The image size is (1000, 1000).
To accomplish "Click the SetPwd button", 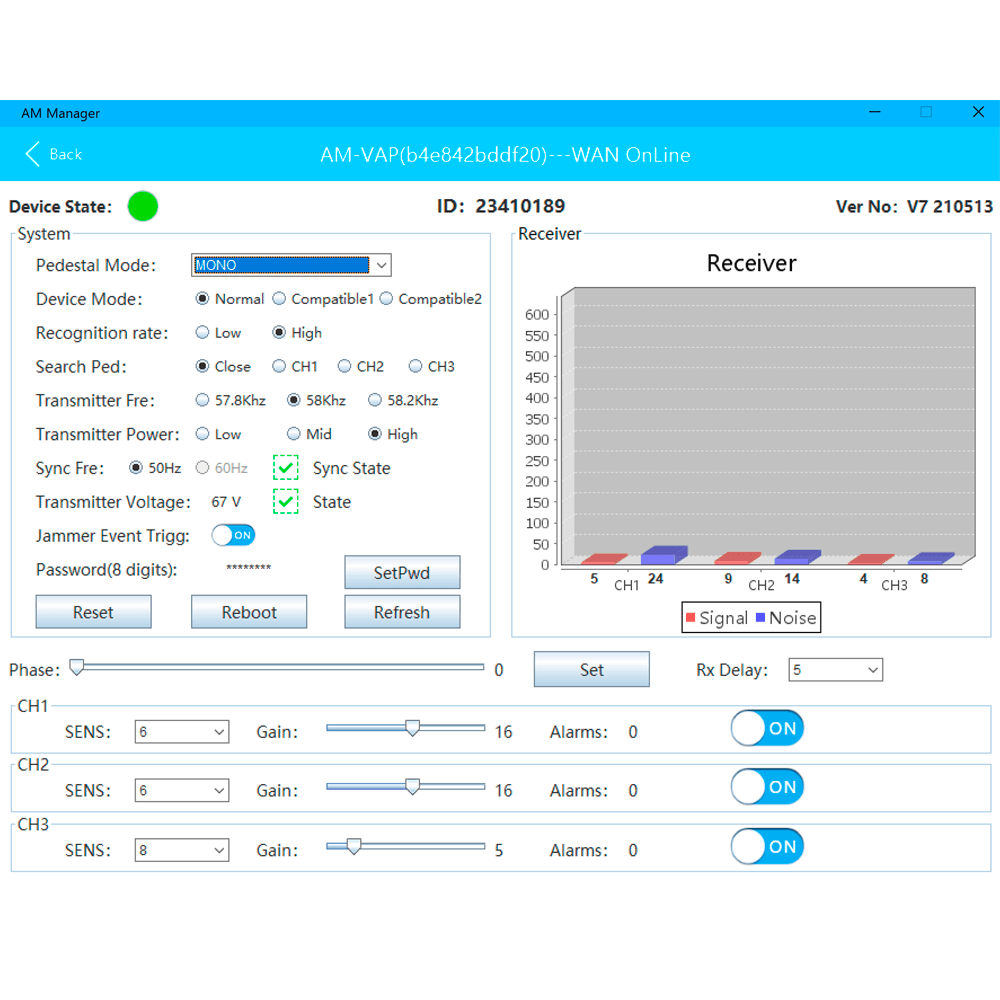I will pos(402,573).
